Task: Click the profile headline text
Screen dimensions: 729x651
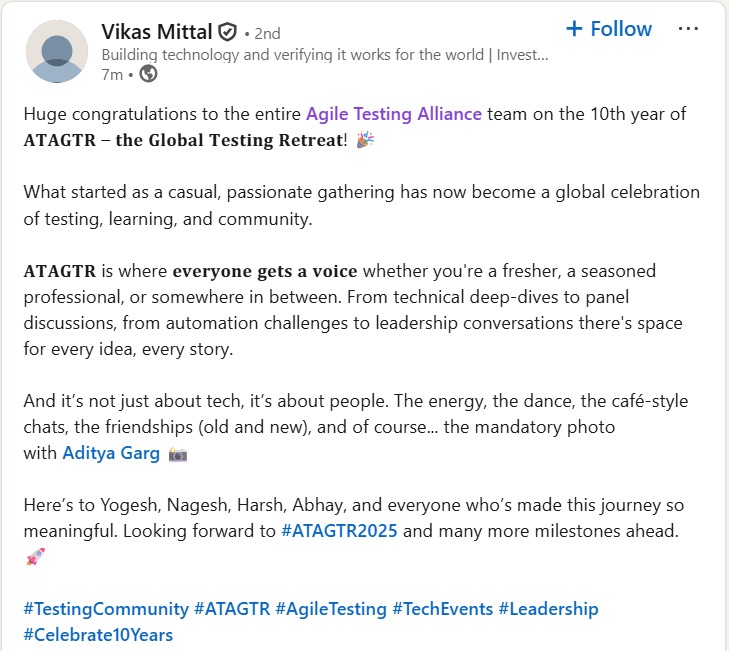Action: [324, 54]
